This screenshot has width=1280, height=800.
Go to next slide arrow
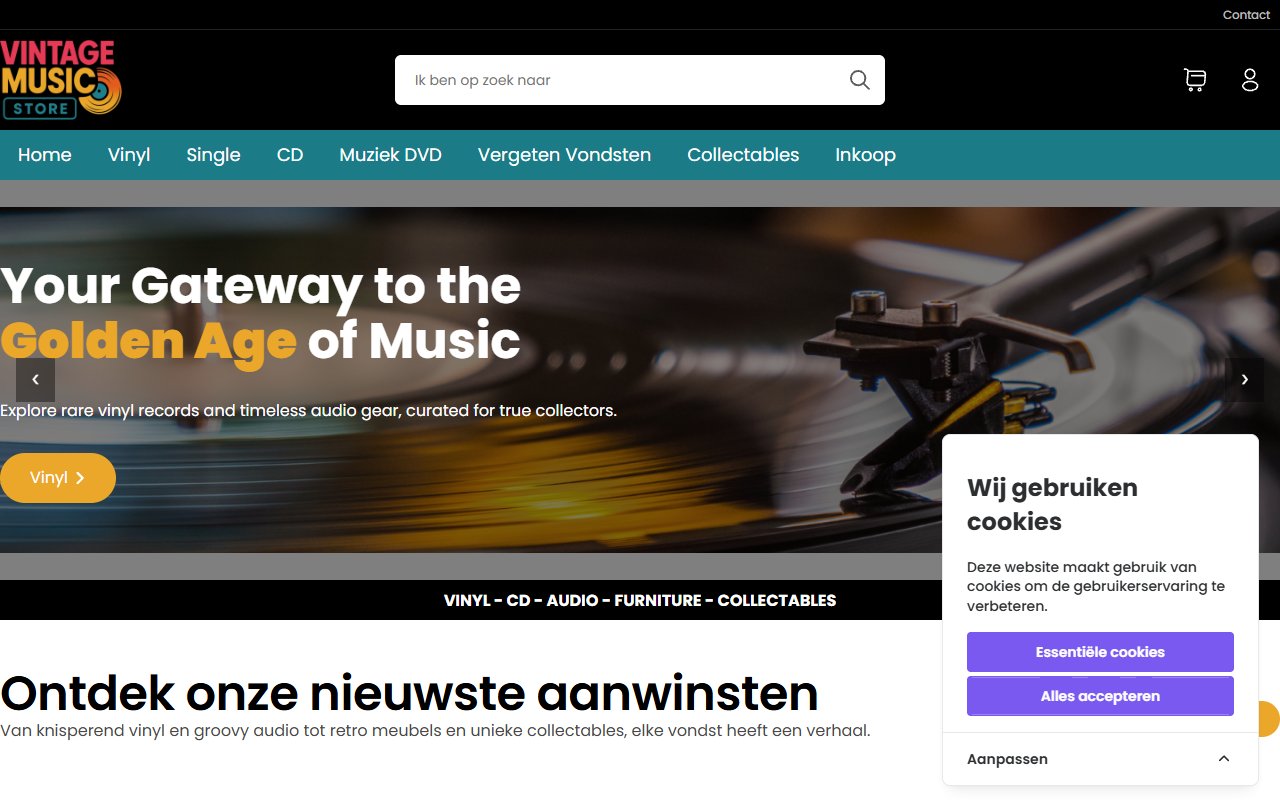[x=1245, y=380]
